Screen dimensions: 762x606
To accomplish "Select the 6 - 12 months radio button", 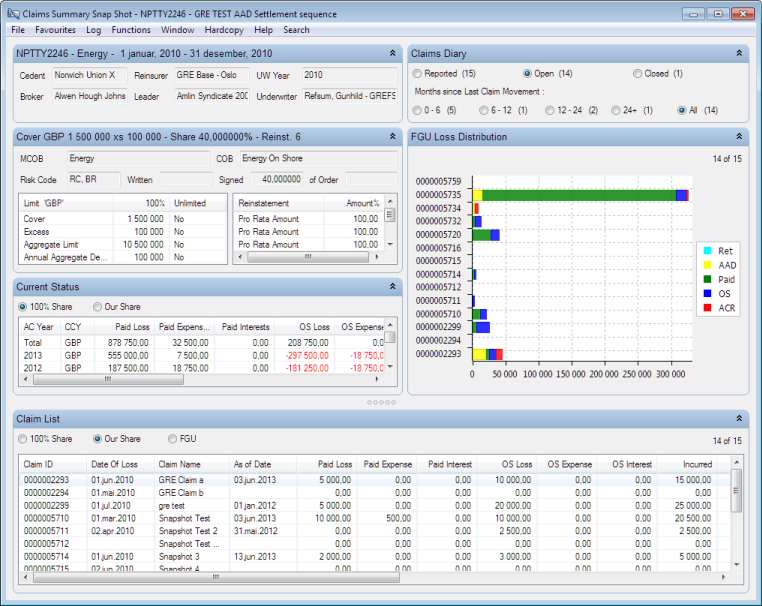I will pos(484,110).
